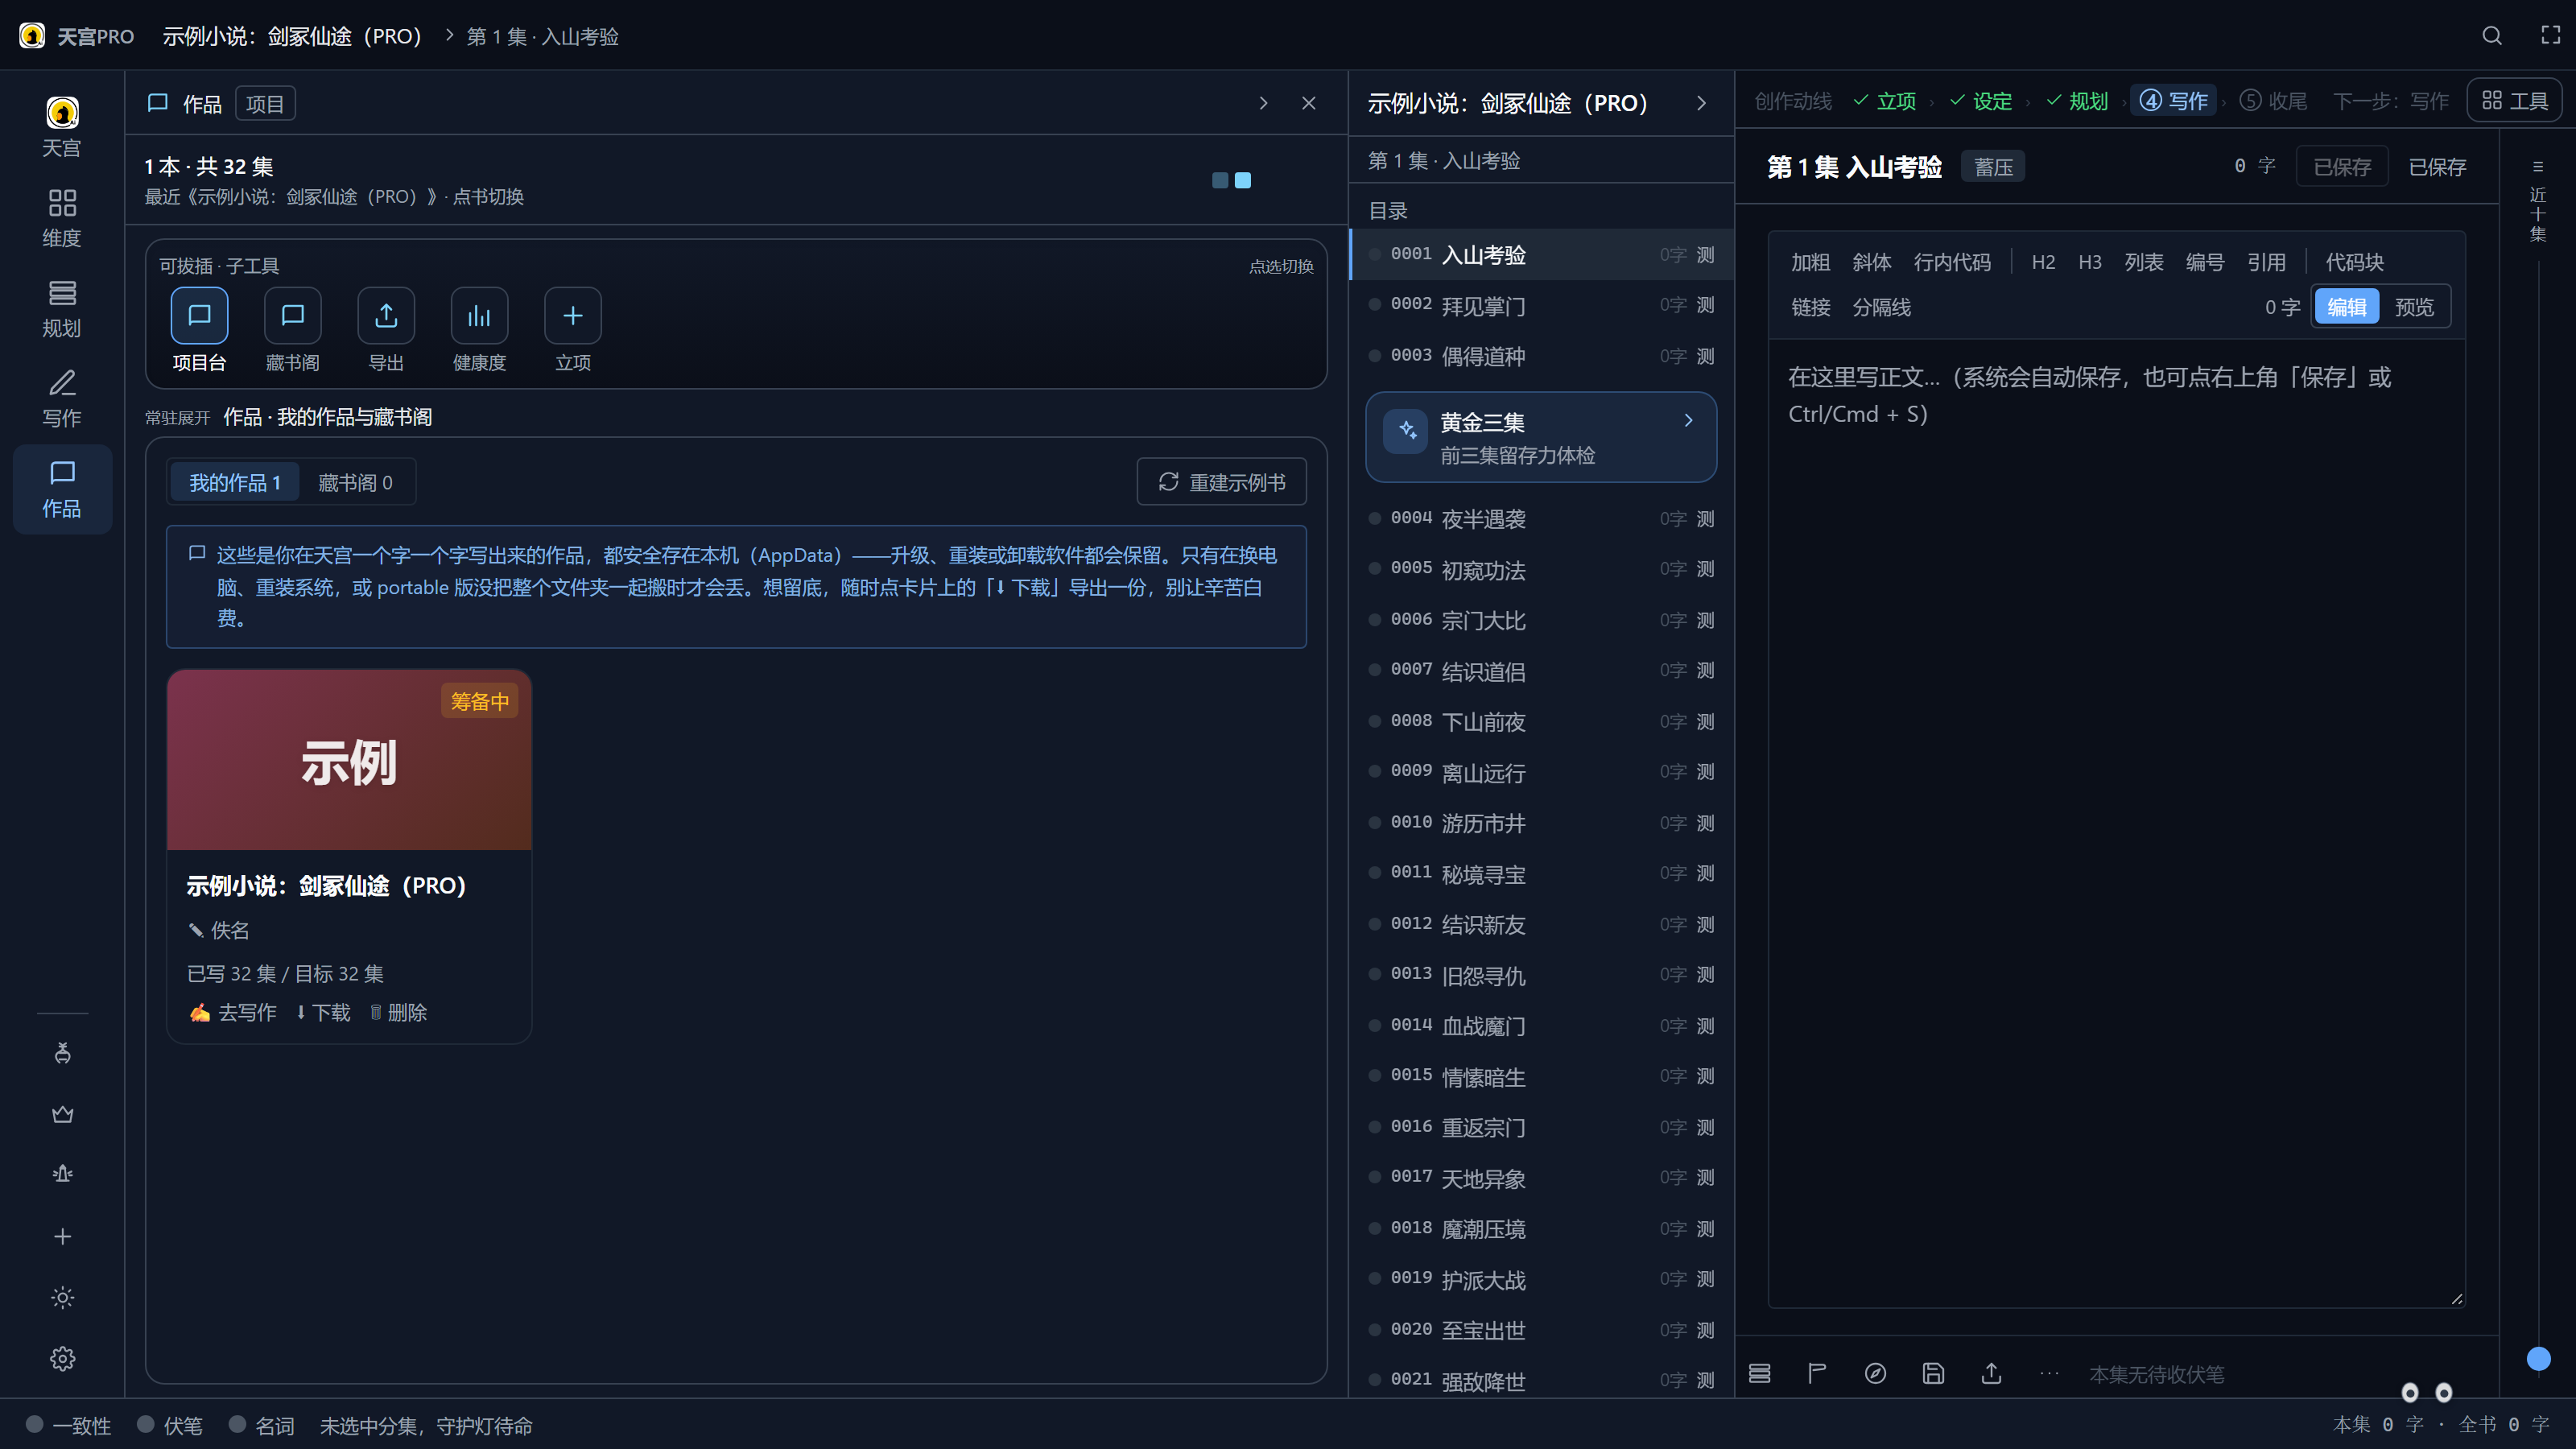Image resolution: width=2576 pixels, height=1449 pixels.
Task: Click the upload icon in editor footer
Action: click(1991, 1374)
